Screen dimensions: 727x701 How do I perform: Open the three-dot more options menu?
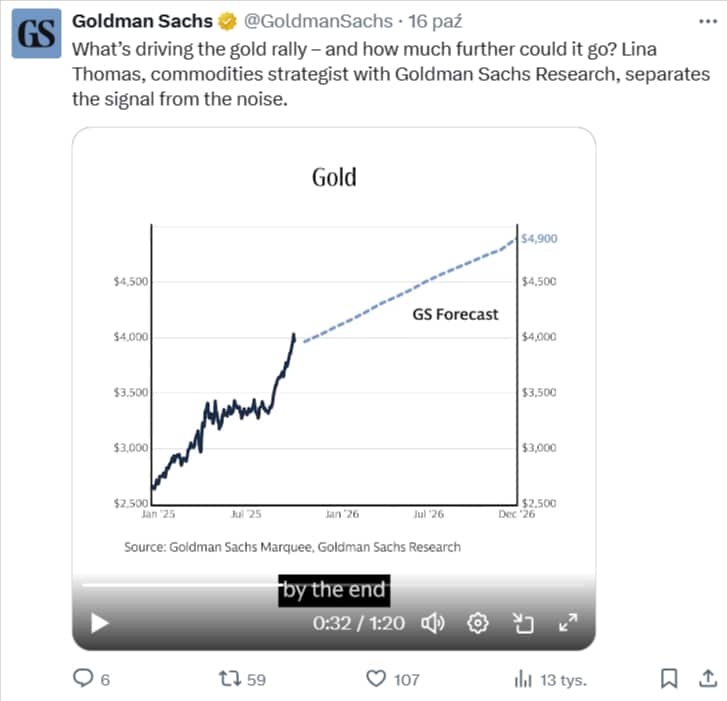coord(707,20)
